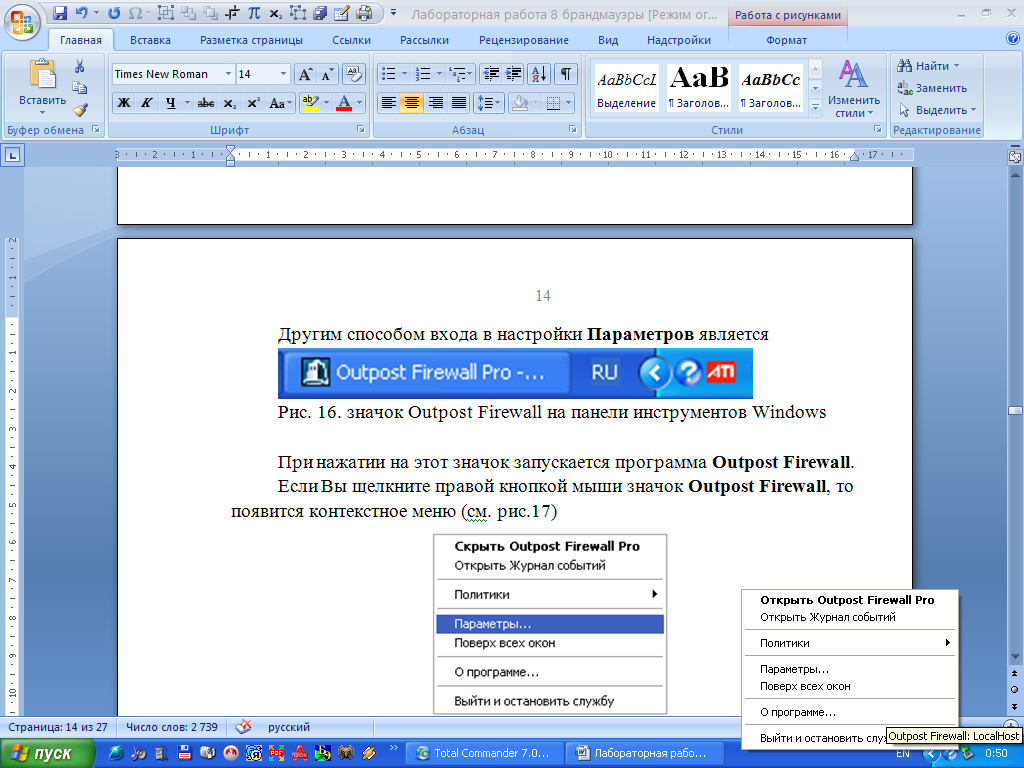Clear formatting with the eraser icon

(x=354, y=74)
